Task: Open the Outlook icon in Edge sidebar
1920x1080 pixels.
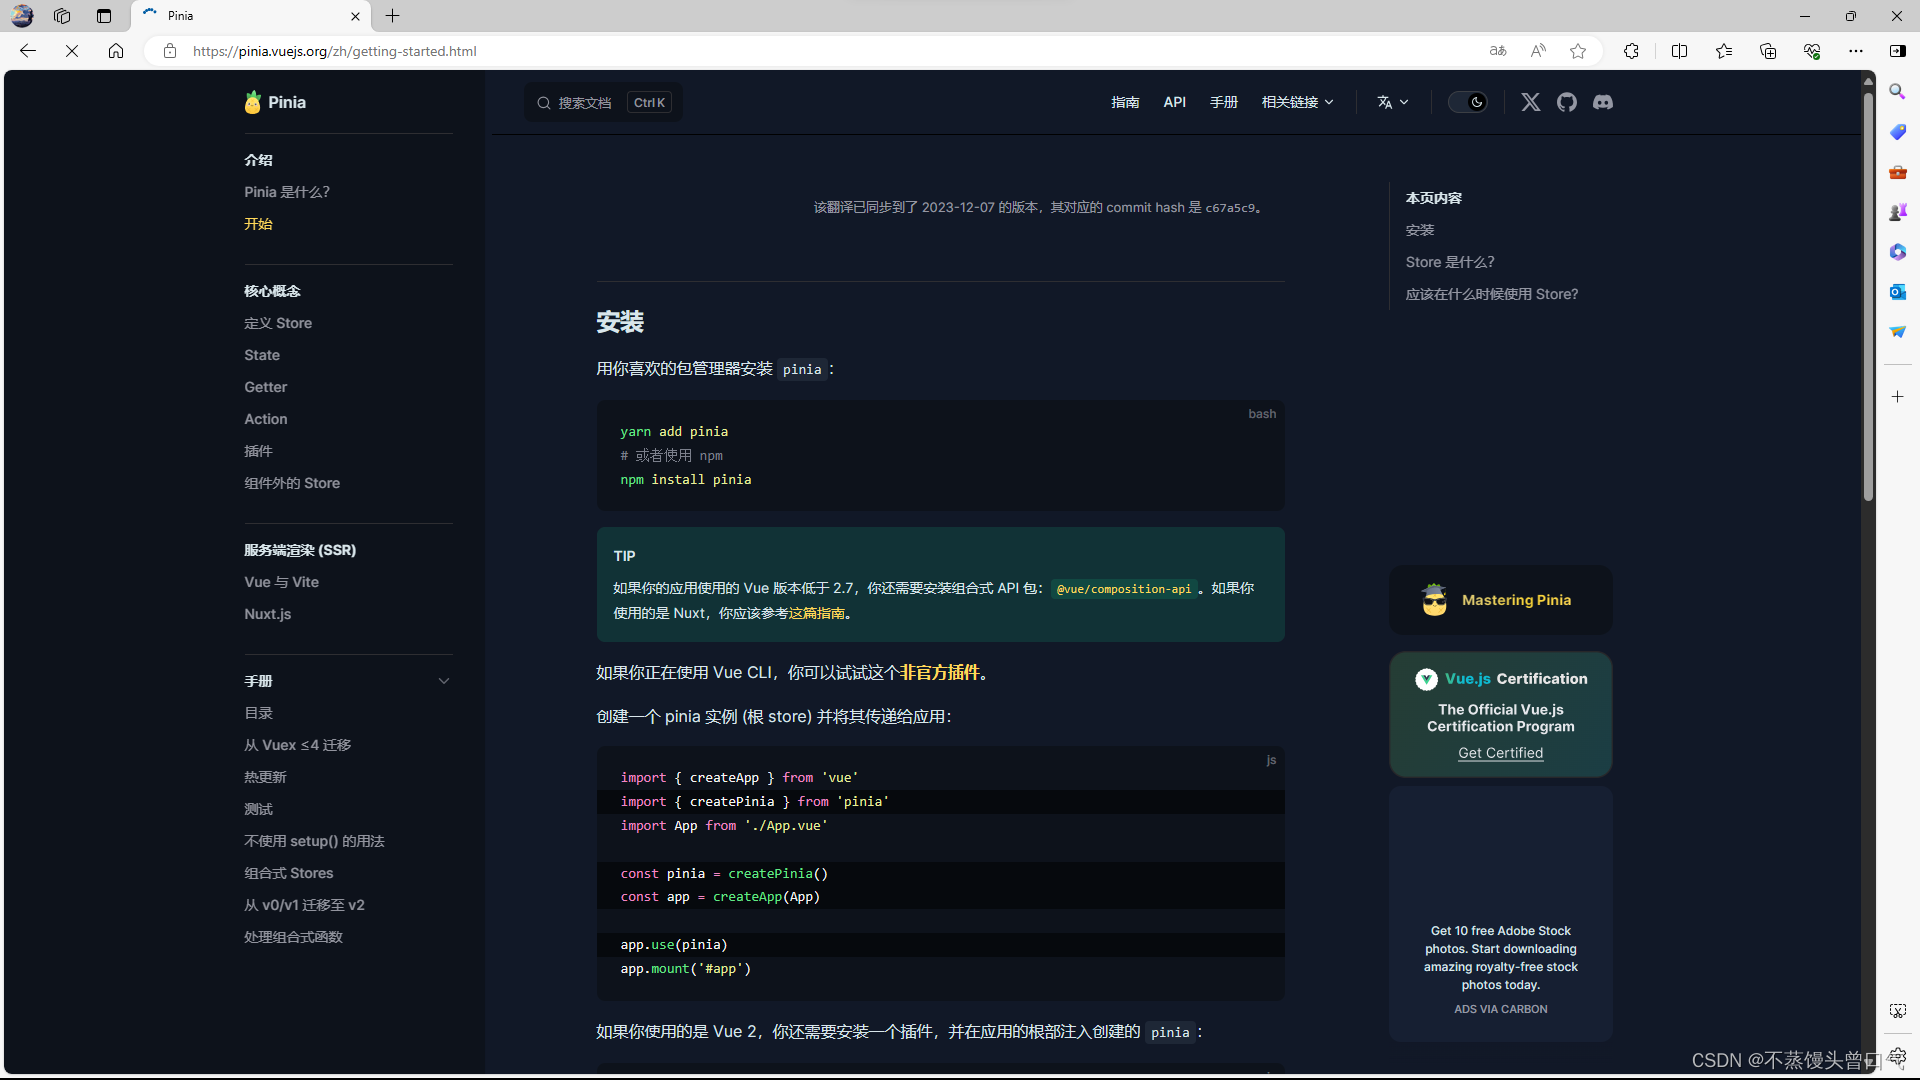Action: tap(1897, 292)
